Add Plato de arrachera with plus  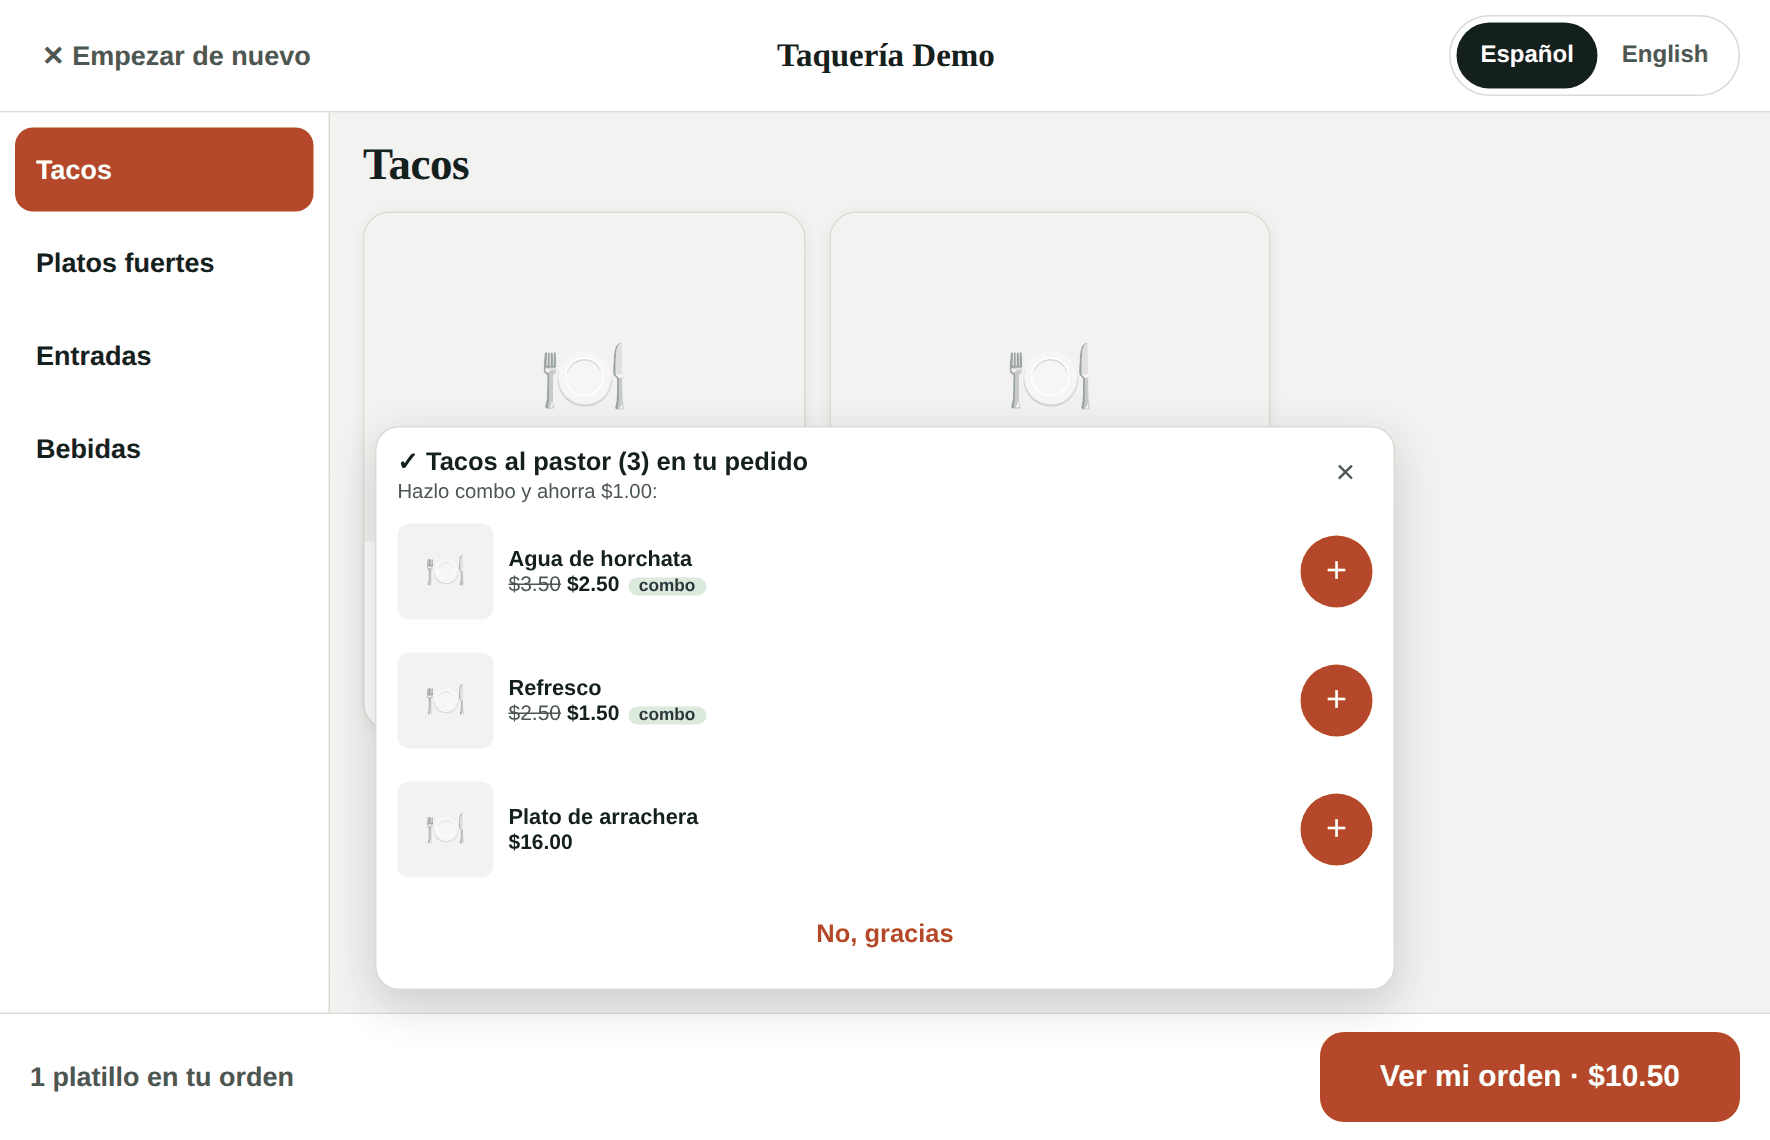pos(1336,829)
